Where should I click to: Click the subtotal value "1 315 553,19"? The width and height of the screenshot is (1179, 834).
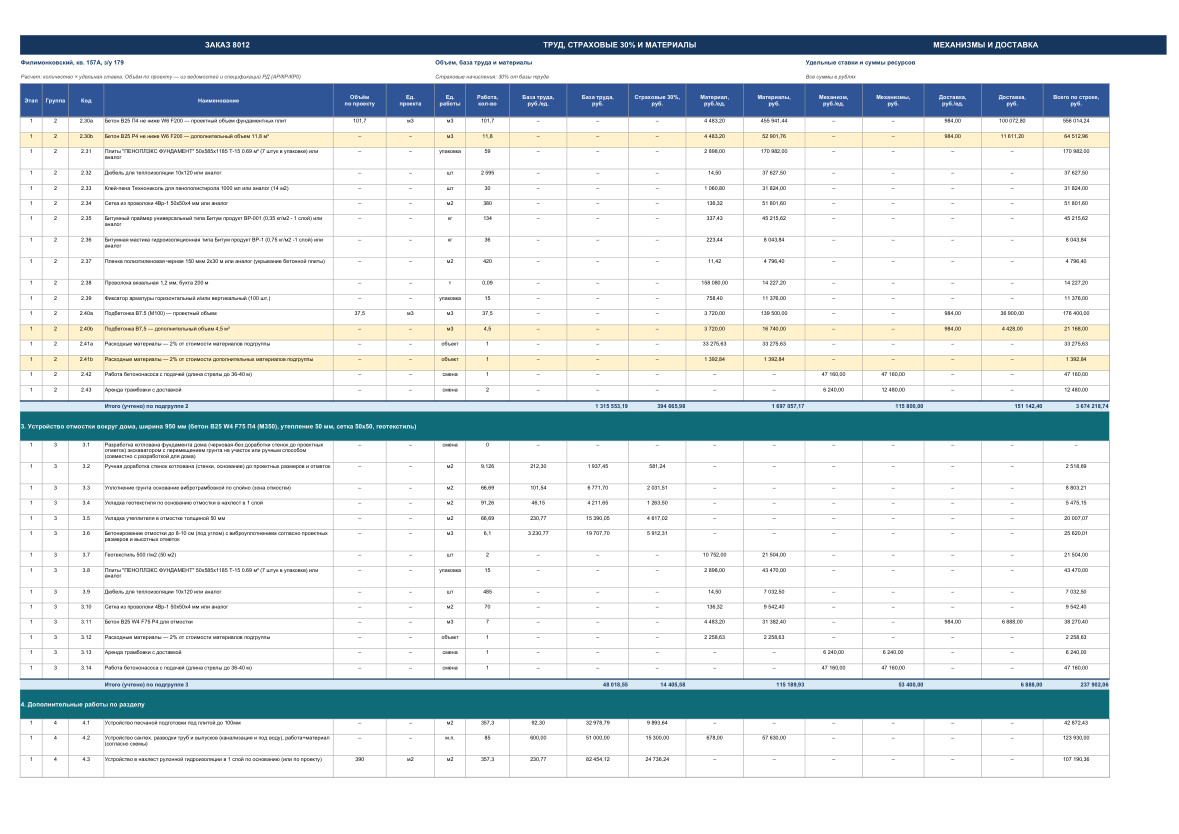tap(611, 406)
